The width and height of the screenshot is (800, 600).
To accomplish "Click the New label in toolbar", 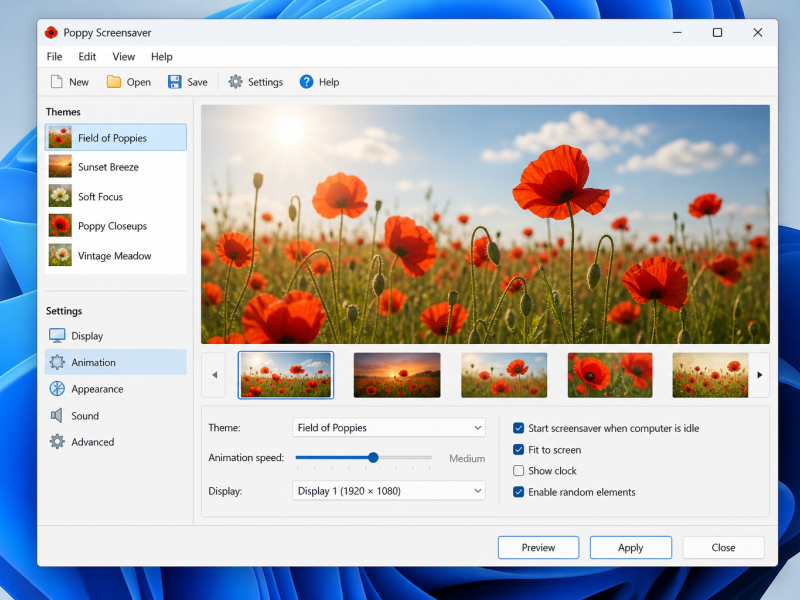I will 79,82.
